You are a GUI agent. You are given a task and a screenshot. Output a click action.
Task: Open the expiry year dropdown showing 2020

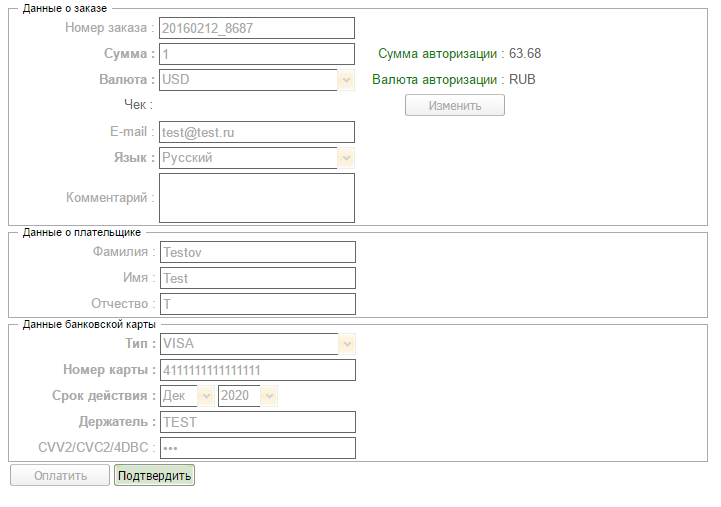(247, 396)
